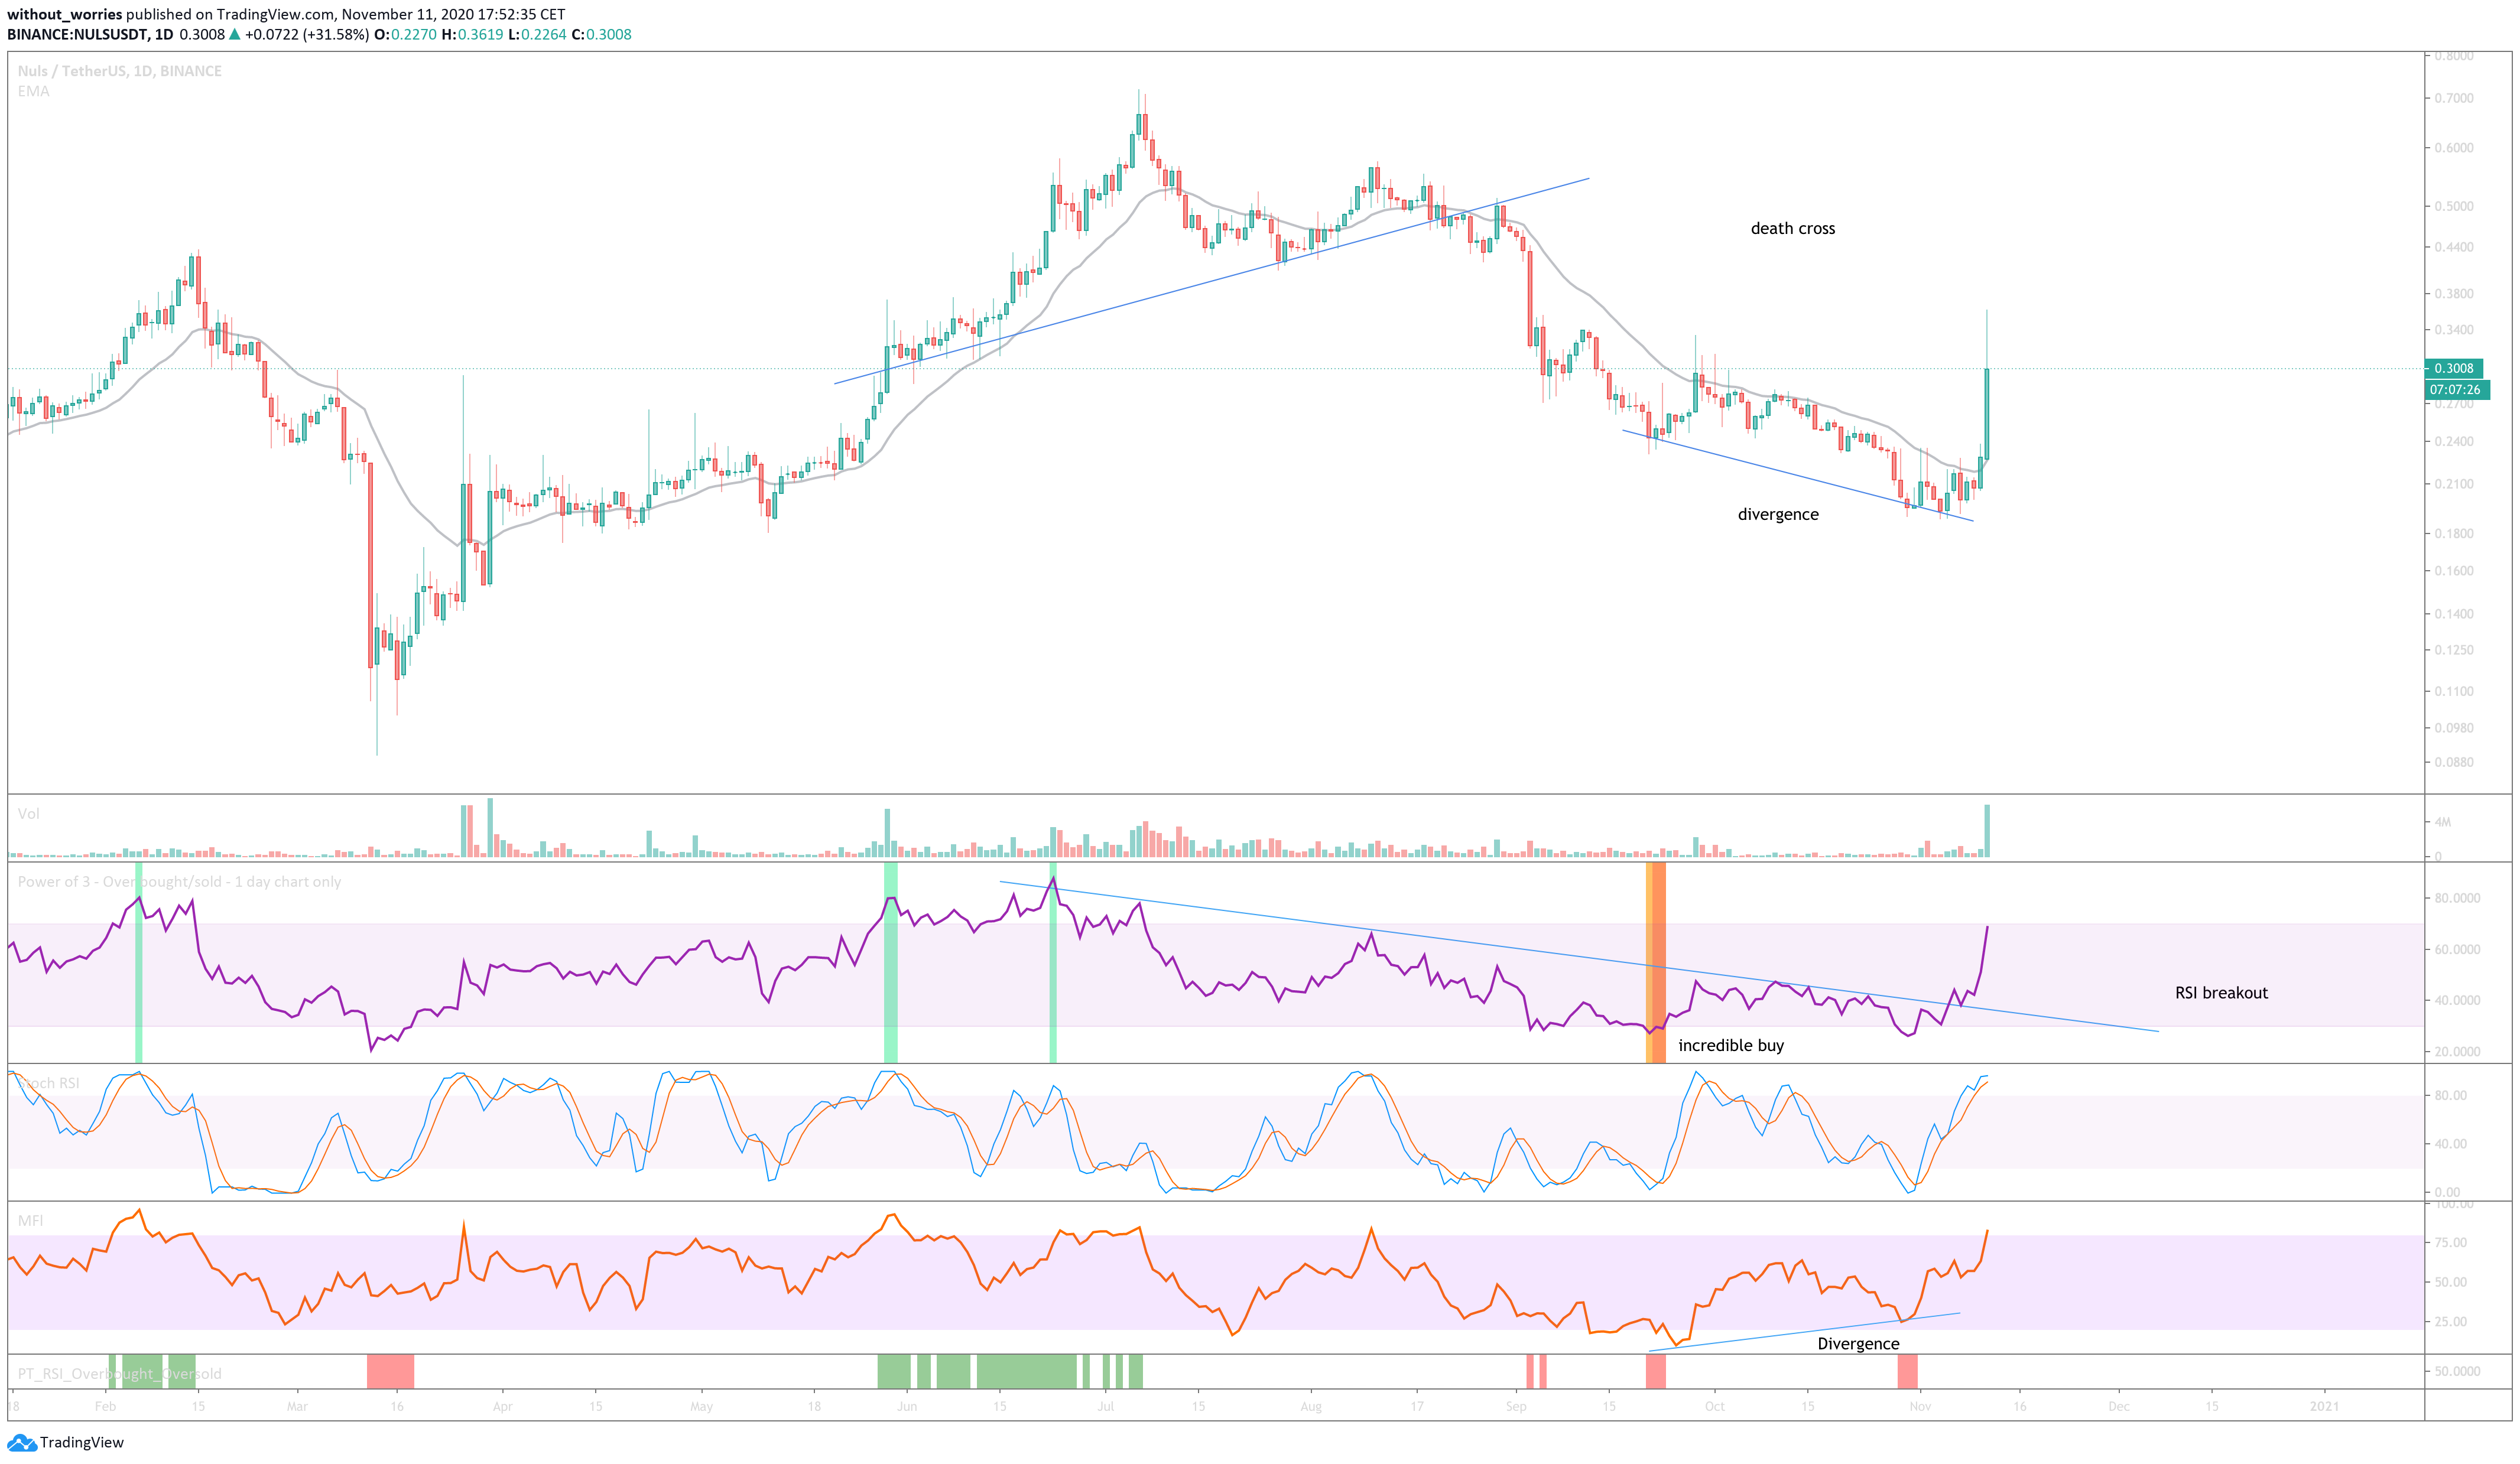Click the 'Divergence' label in the MFI pane

click(x=1858, y=1343)
